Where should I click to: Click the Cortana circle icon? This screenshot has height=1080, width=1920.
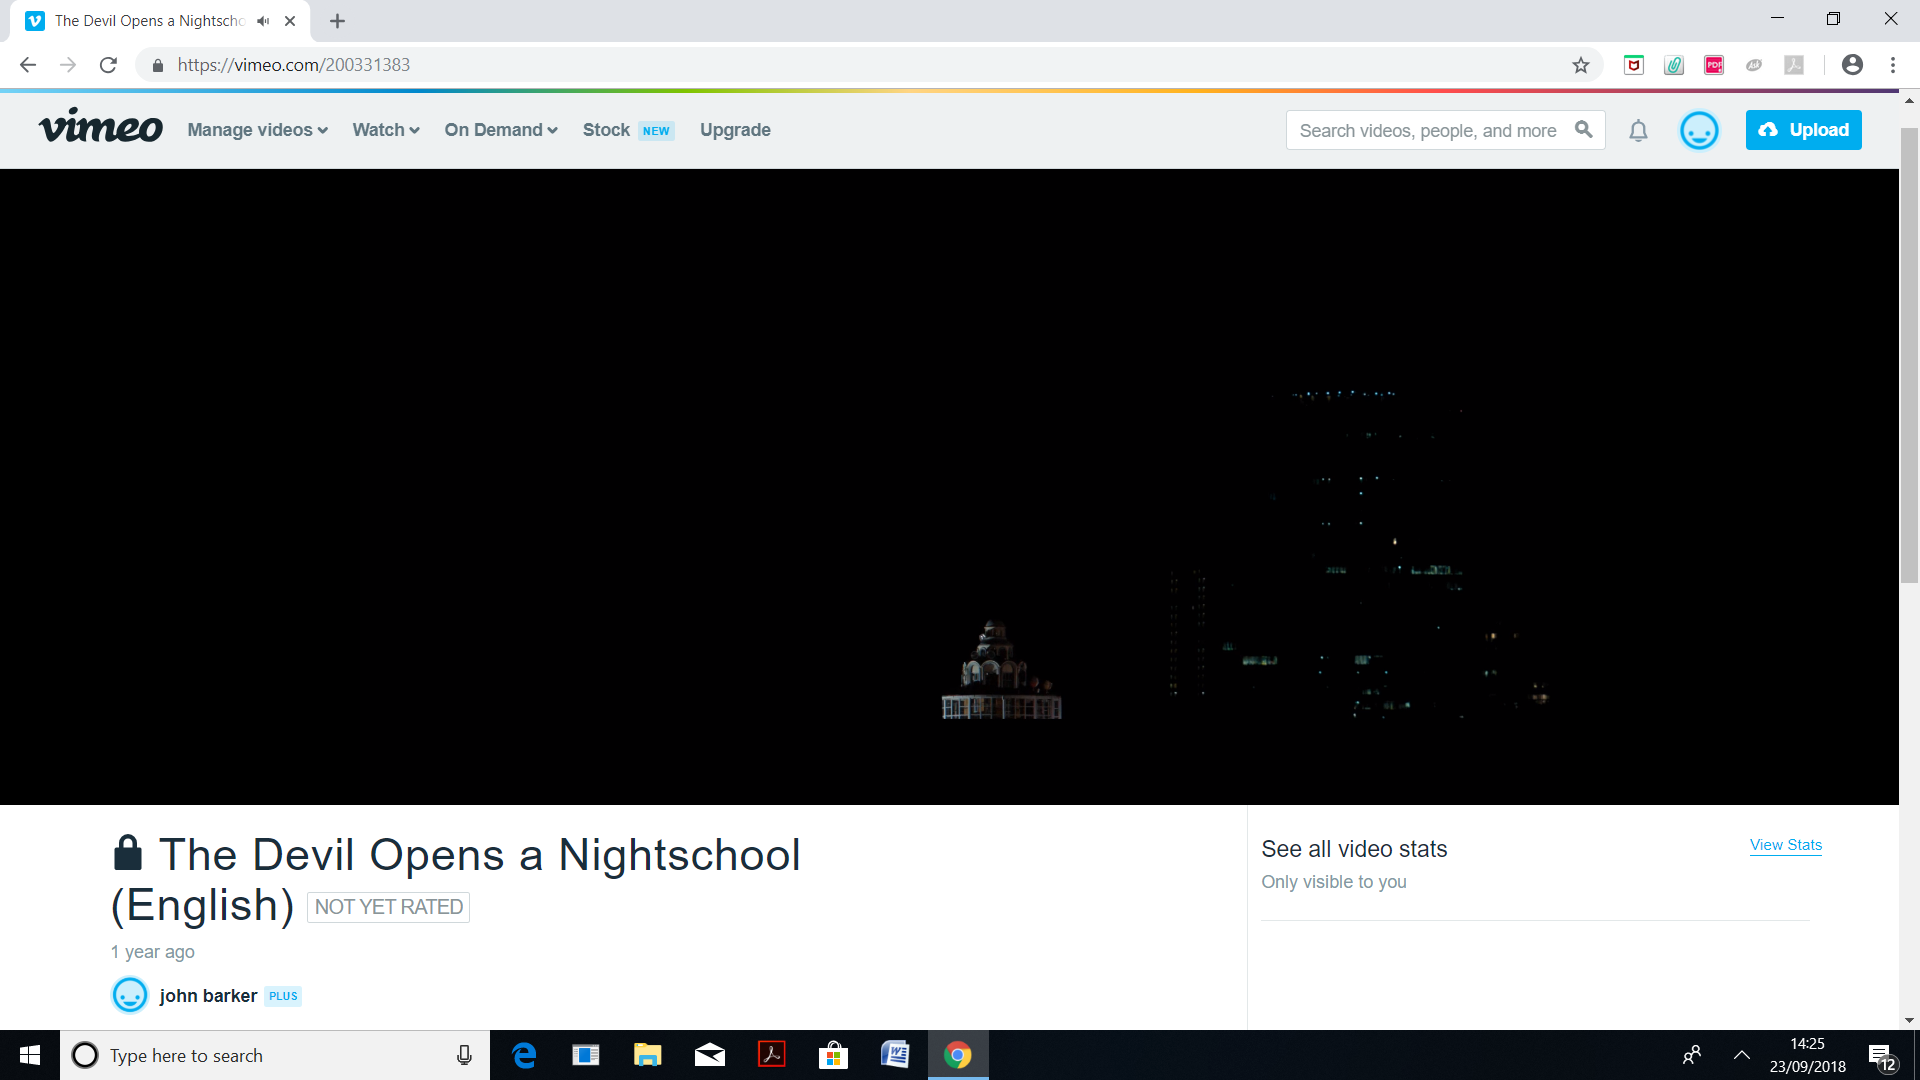85,1055
